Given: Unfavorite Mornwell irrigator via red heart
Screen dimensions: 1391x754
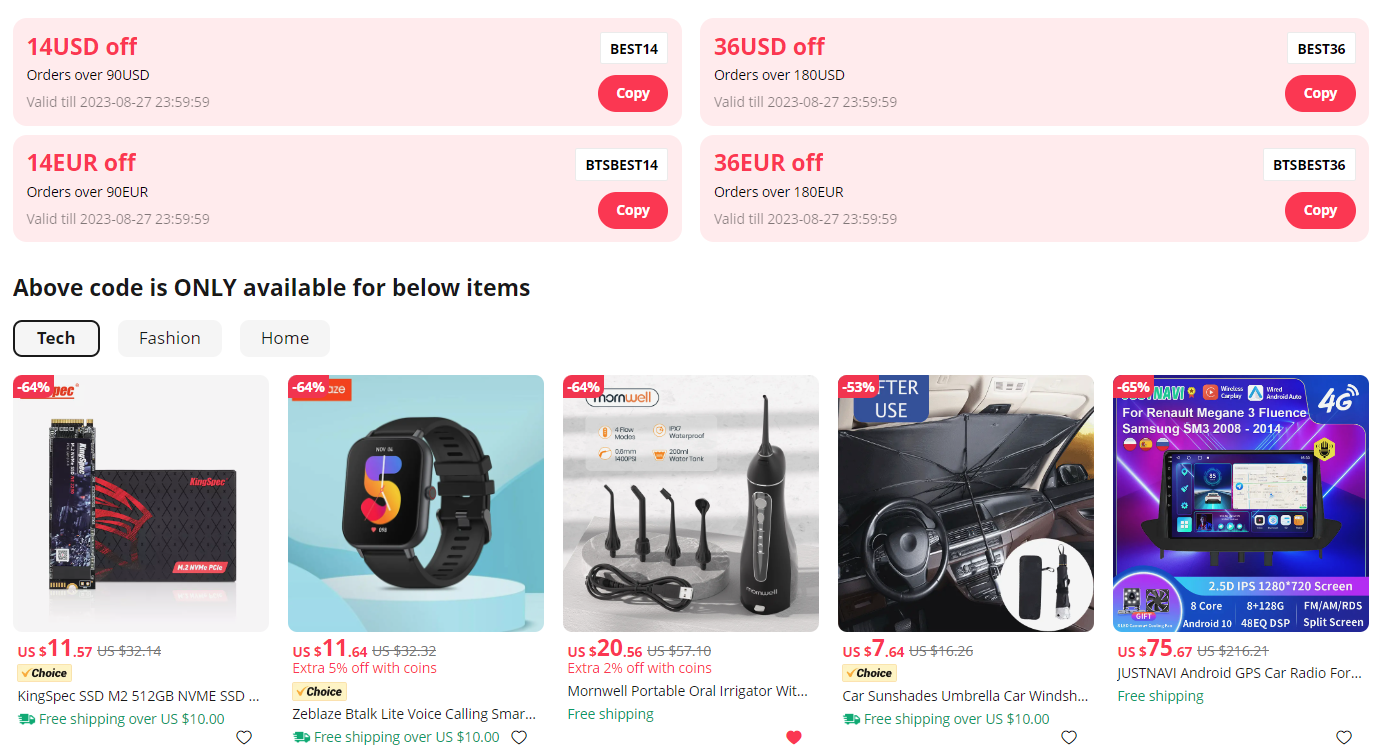Looking at the screenshot, I should (794, 738).
